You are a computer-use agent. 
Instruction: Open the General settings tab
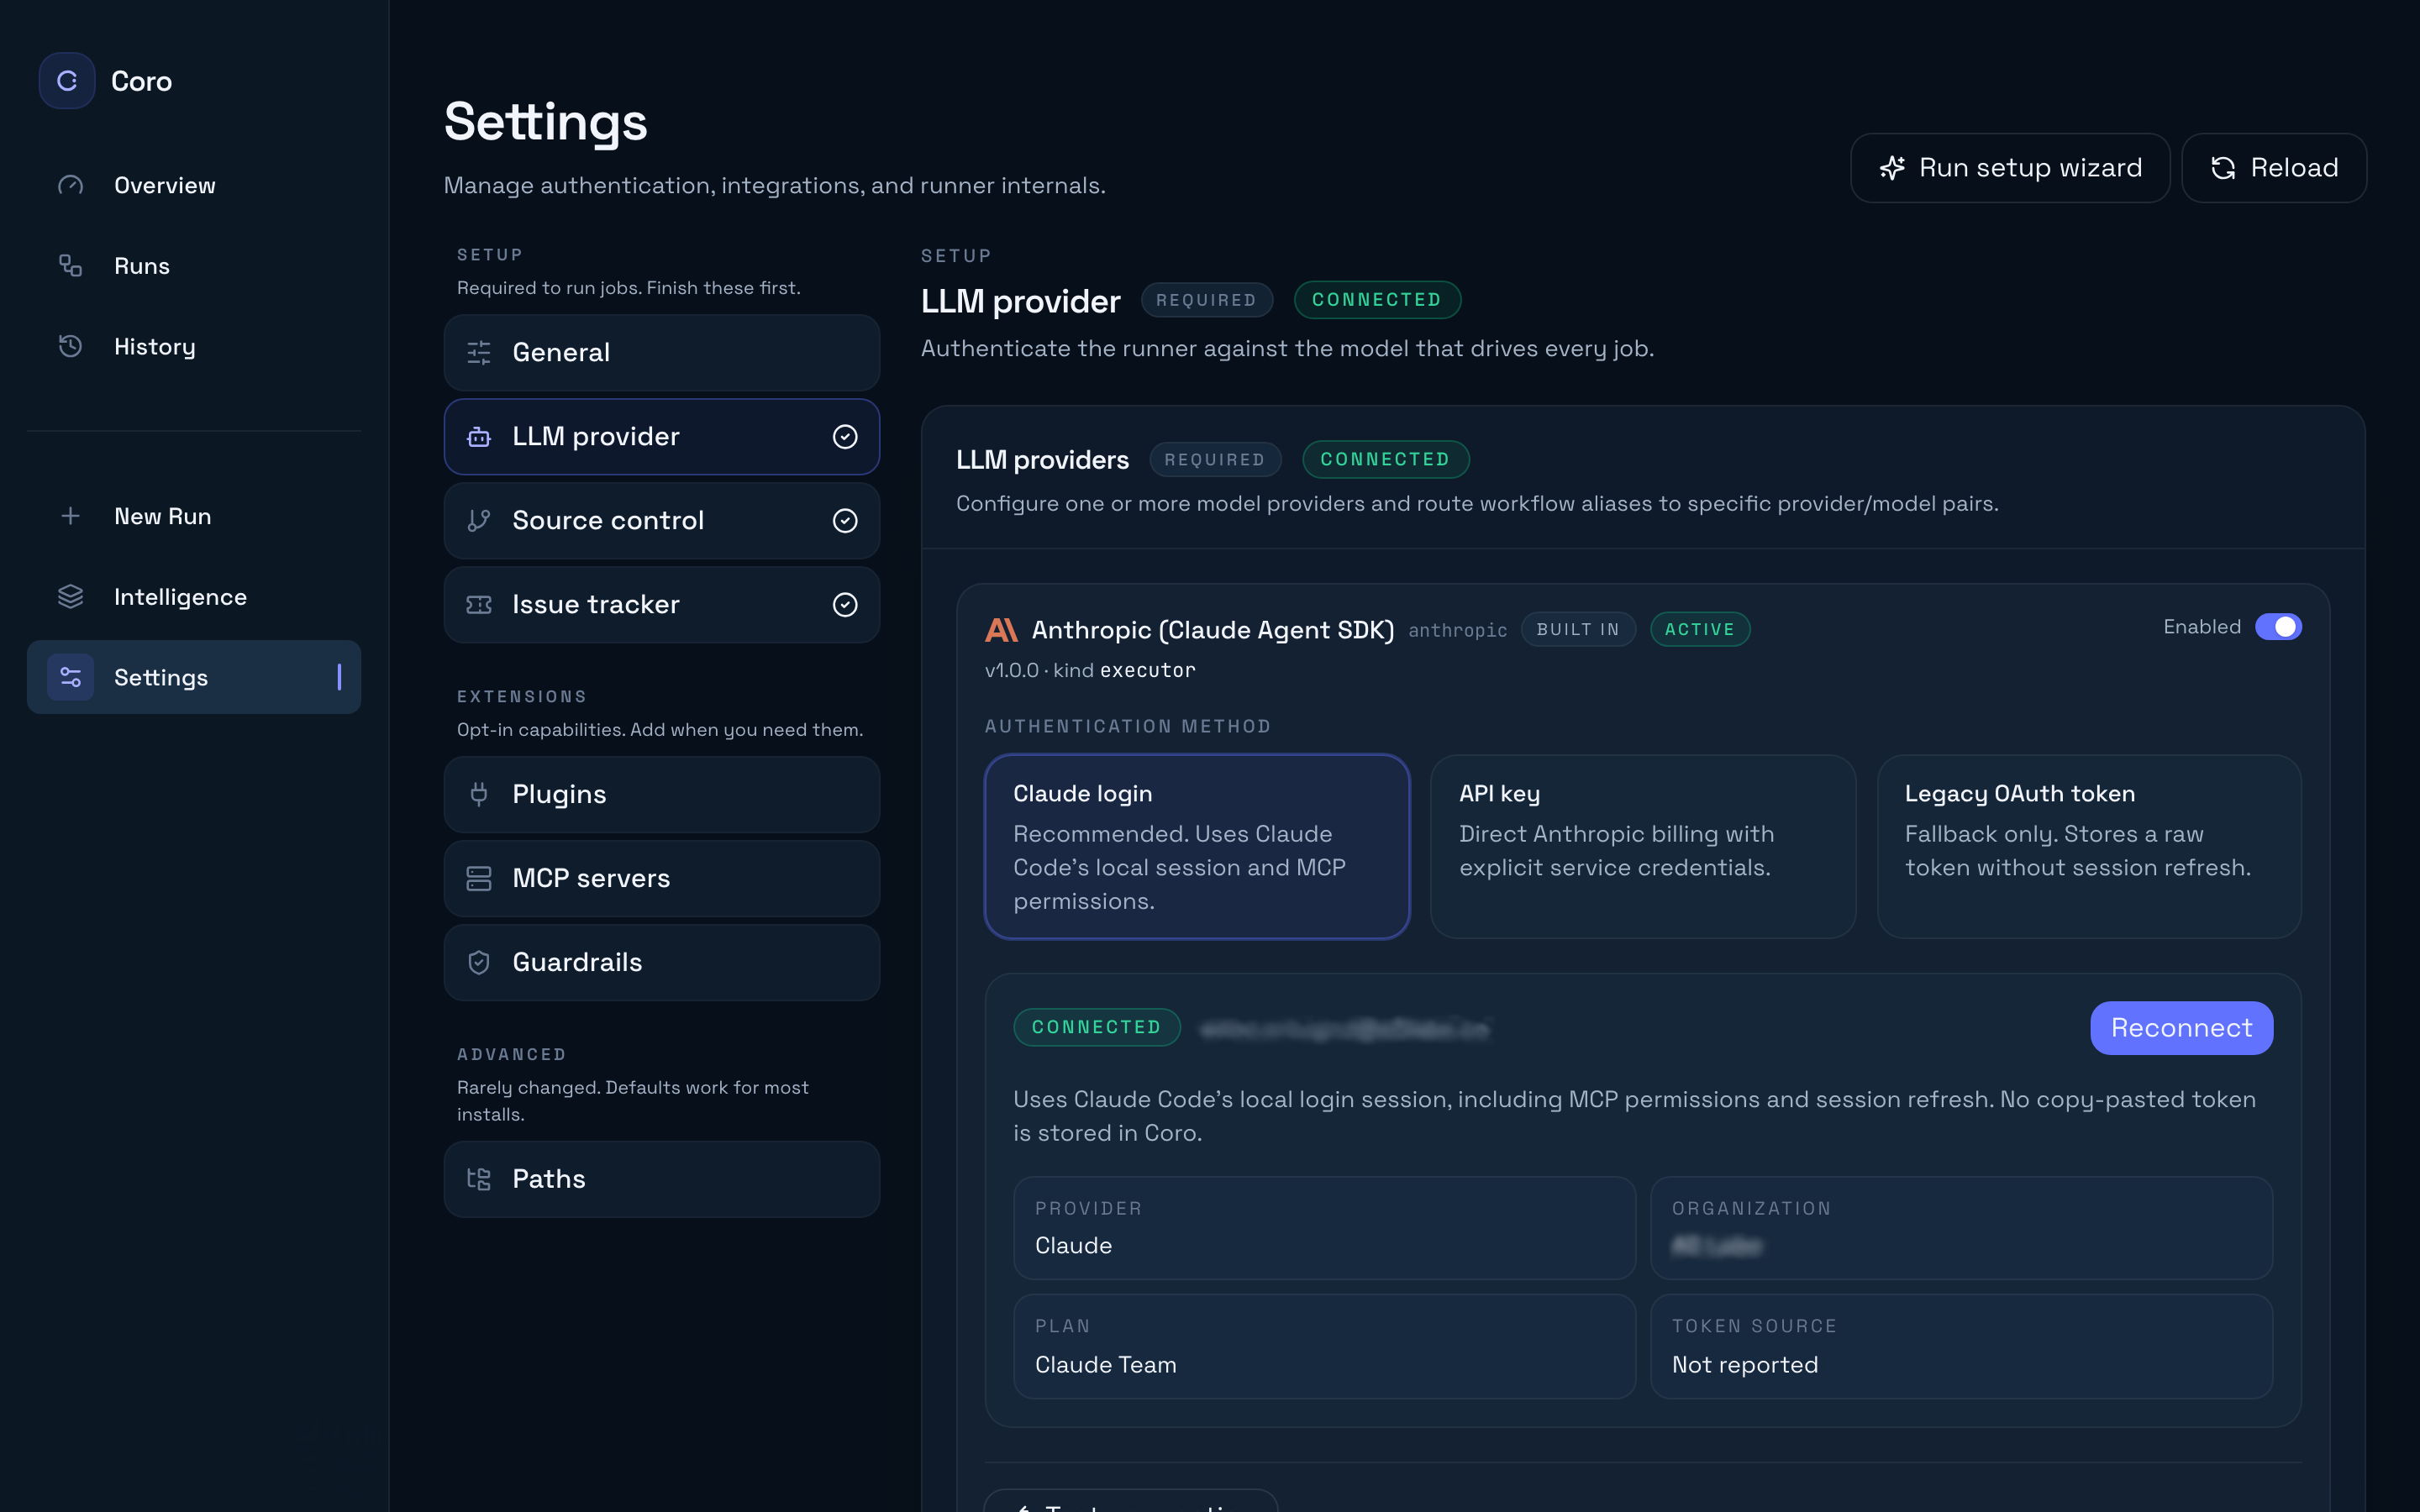click(662, 353)
